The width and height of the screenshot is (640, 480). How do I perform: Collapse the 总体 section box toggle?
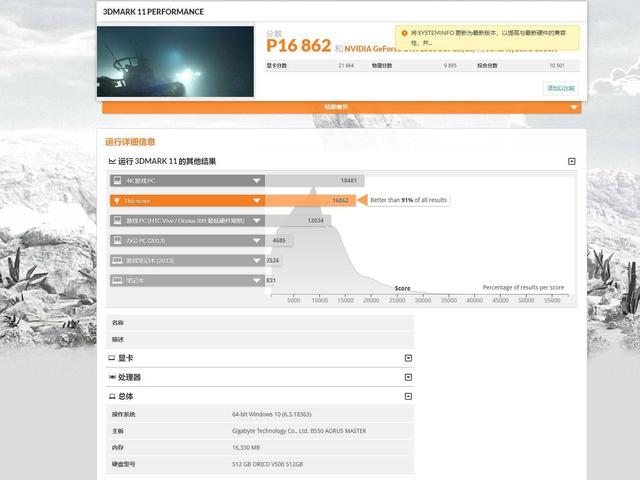pyautogui.click(x=408, y=396)
